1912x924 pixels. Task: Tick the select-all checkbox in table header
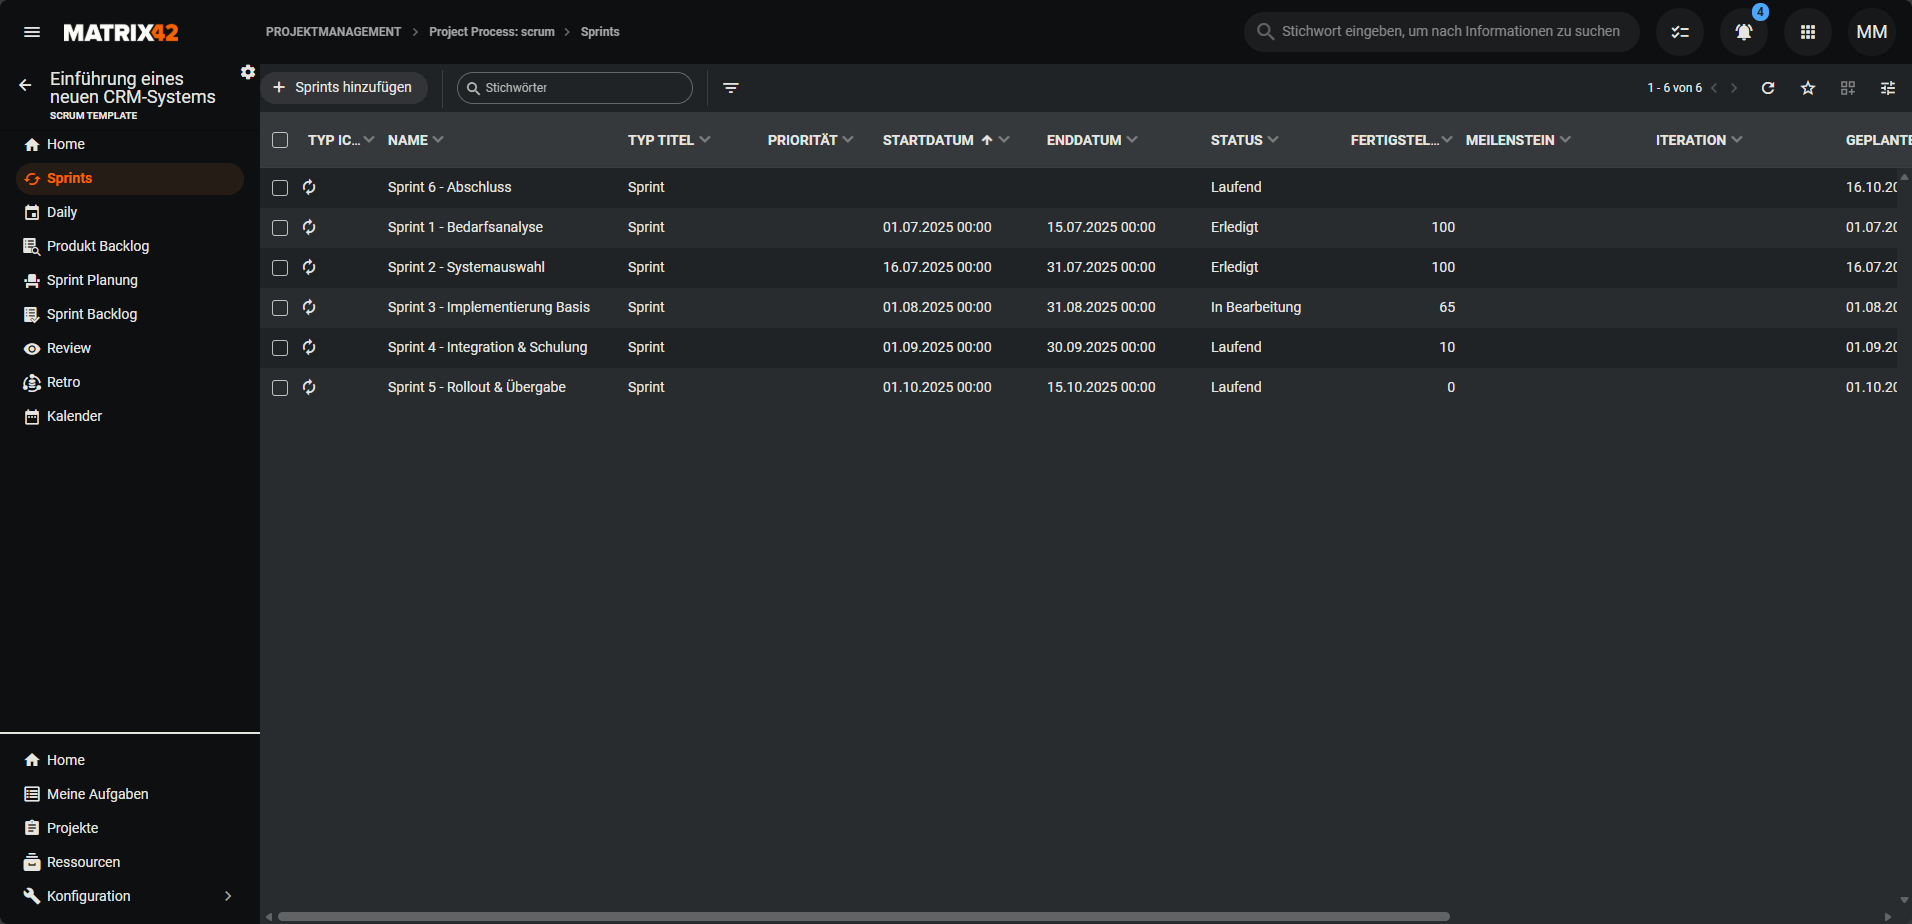pos(280,140)
